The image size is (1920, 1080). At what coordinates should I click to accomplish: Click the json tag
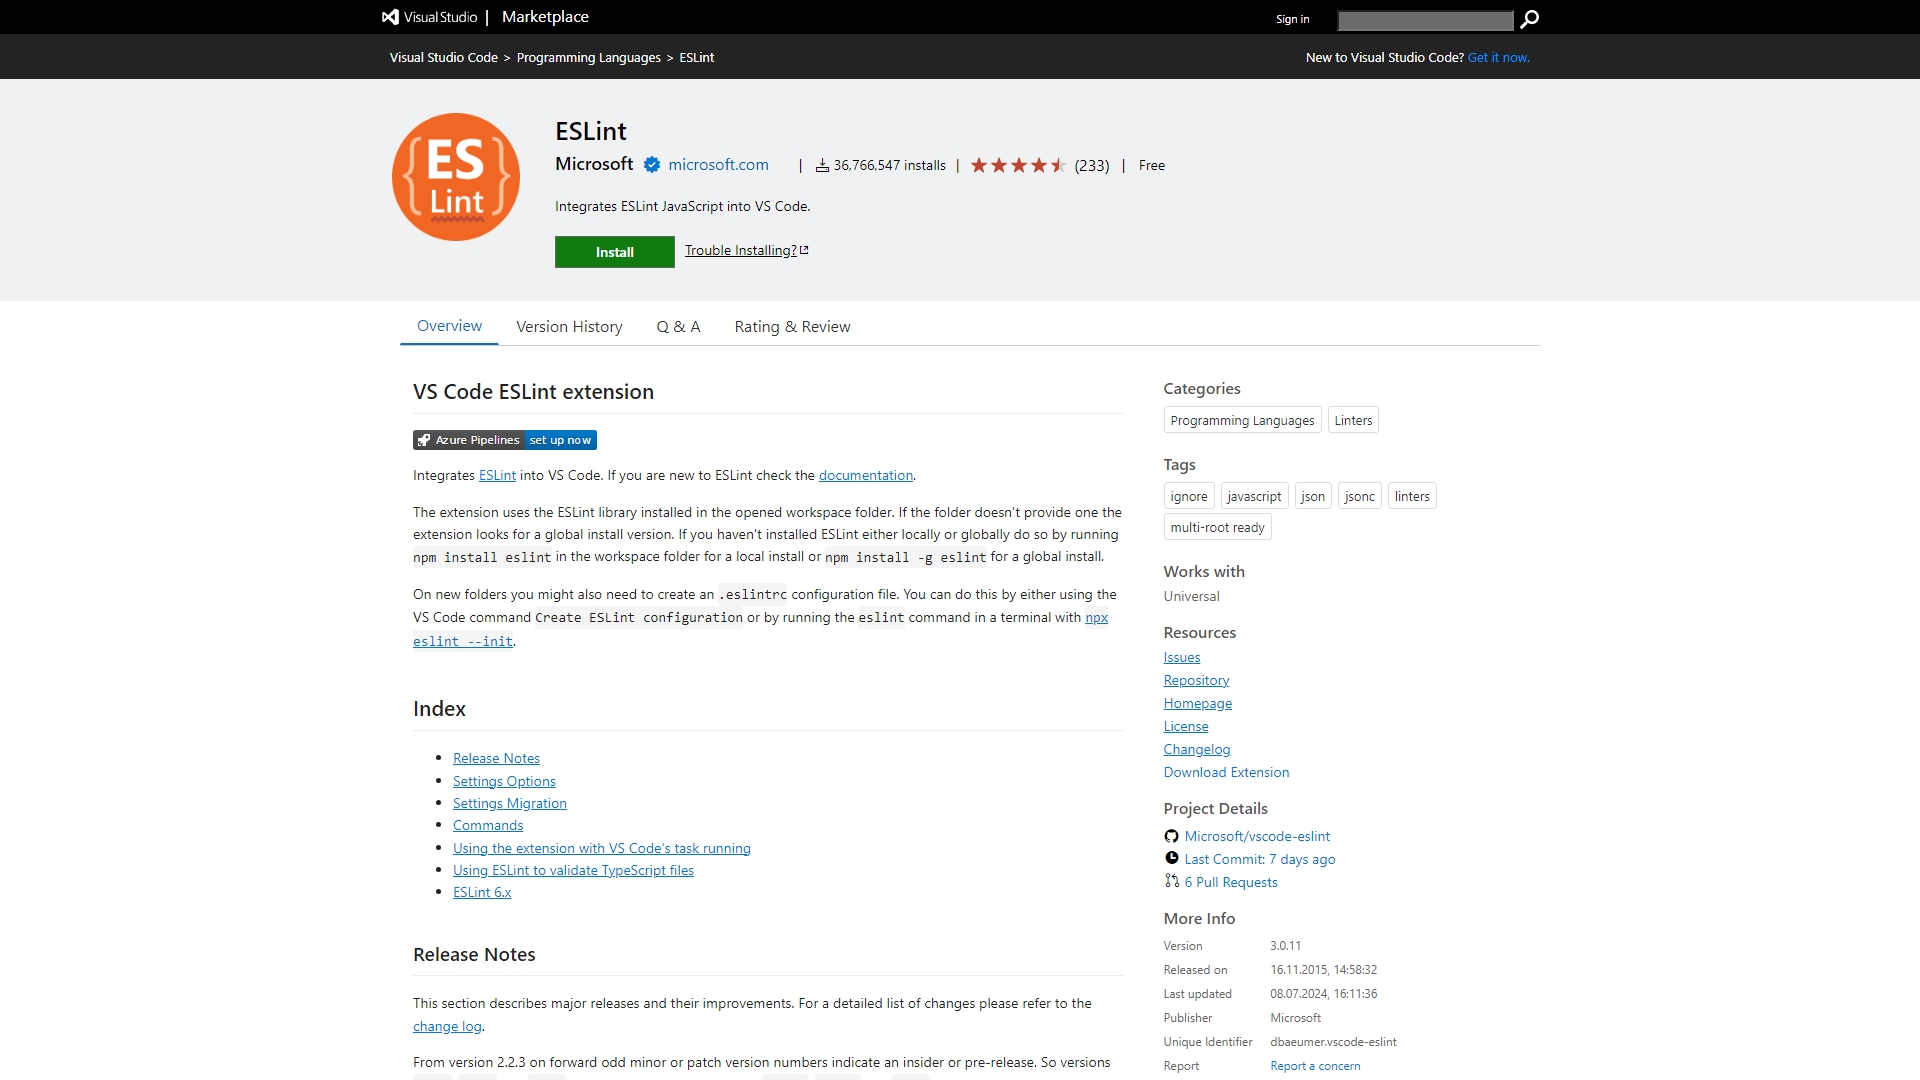[1313, 496]
